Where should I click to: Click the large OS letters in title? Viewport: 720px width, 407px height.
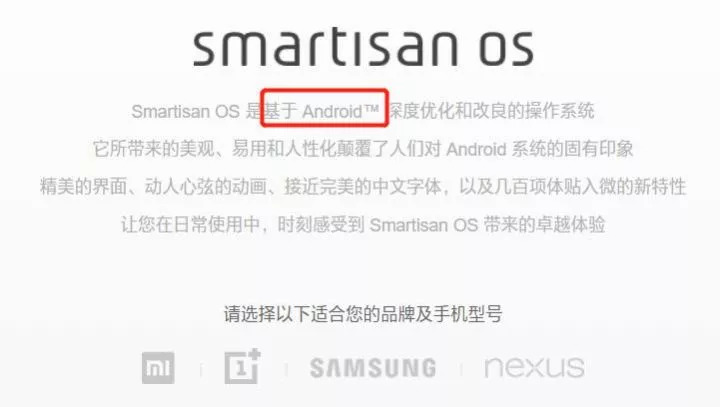pos(507,49)
